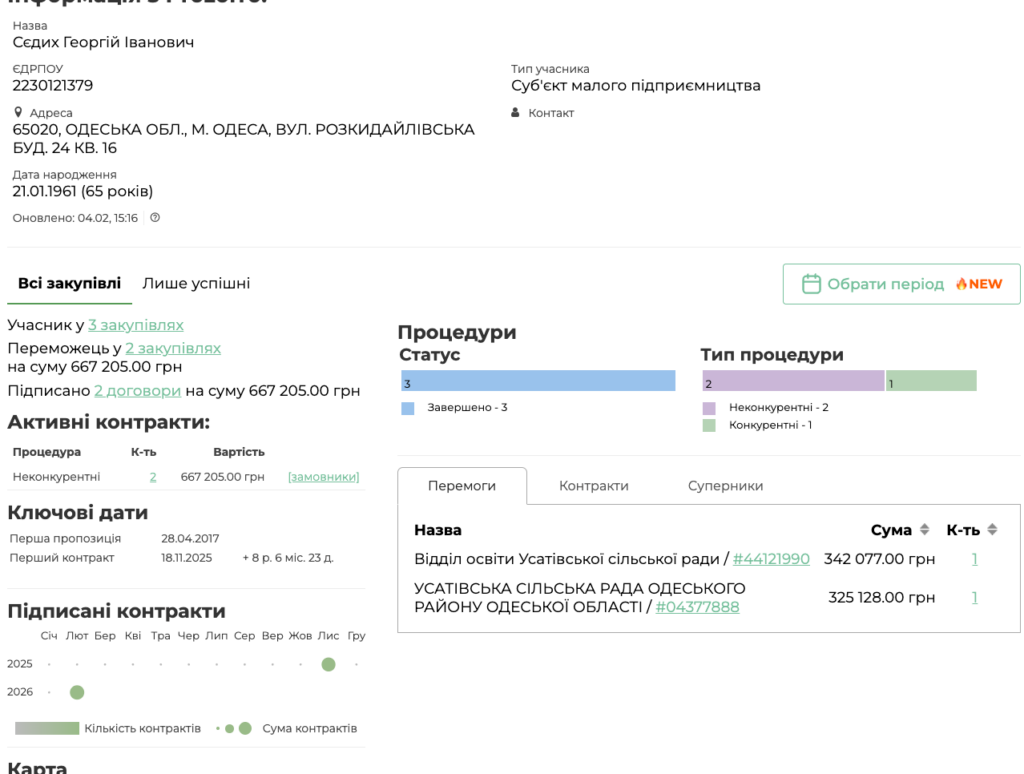Click the calendar icon in Обрати період

811,284
